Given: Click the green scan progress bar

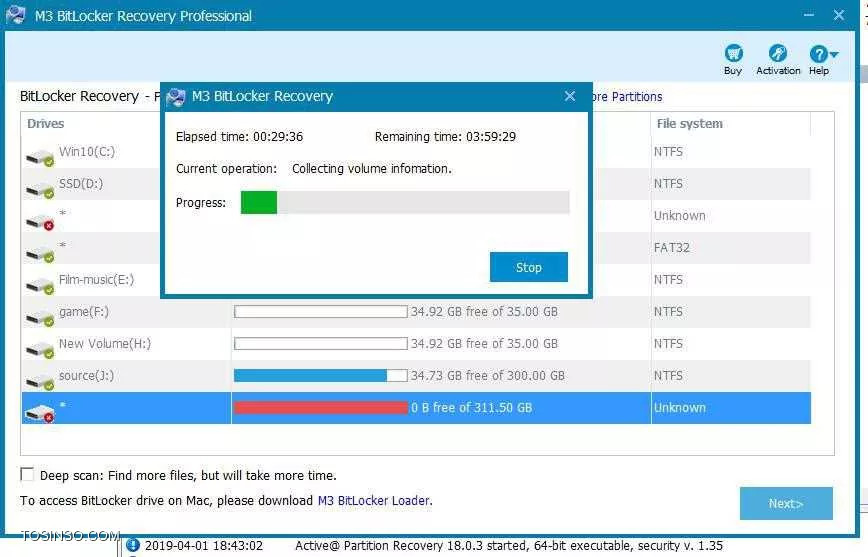Looking at the screenshot, I should tap(259, 203).
